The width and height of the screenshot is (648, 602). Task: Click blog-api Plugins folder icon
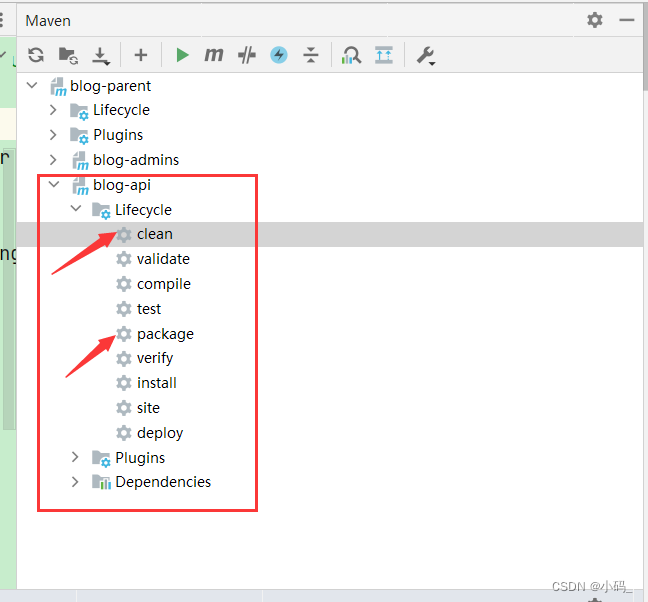(101, 458)
